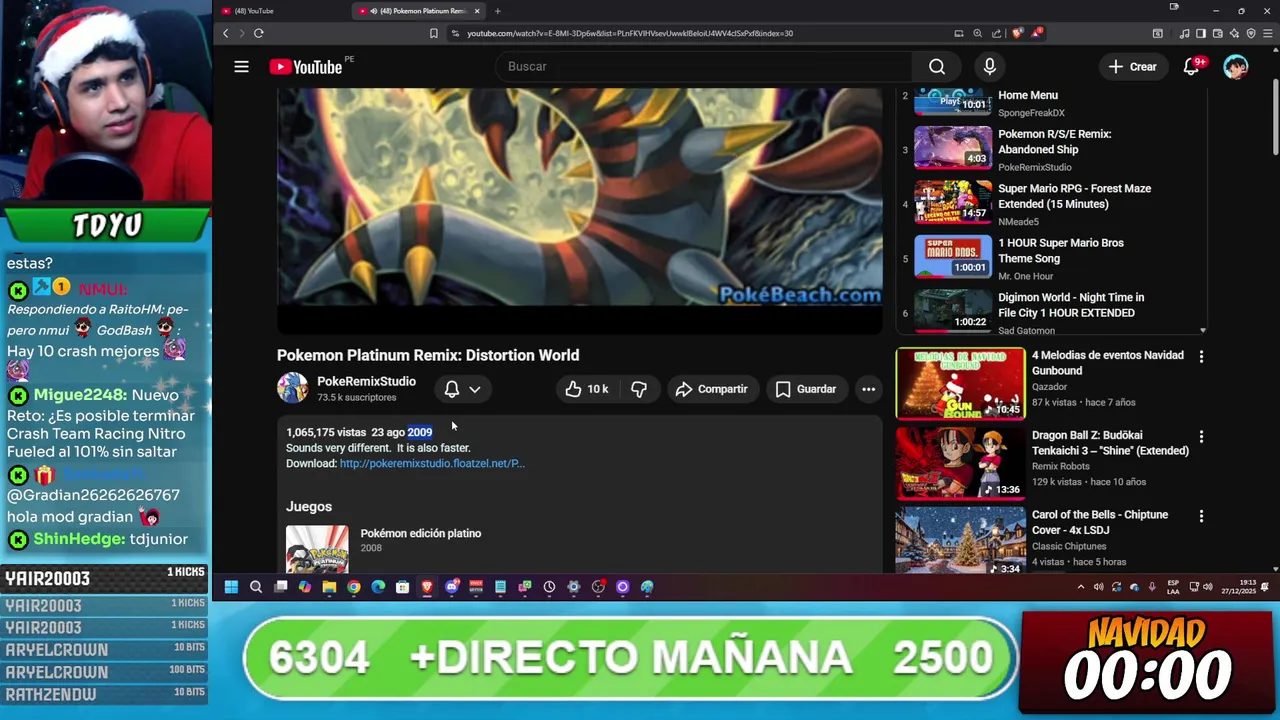Dislike the video
Image resolution: width=1280 pixels, height=720 pixels.
[639, 389]
